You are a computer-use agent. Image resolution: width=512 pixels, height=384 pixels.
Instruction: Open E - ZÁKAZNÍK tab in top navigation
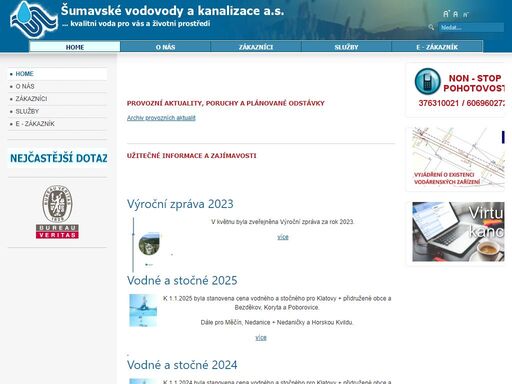coord(437,47)
